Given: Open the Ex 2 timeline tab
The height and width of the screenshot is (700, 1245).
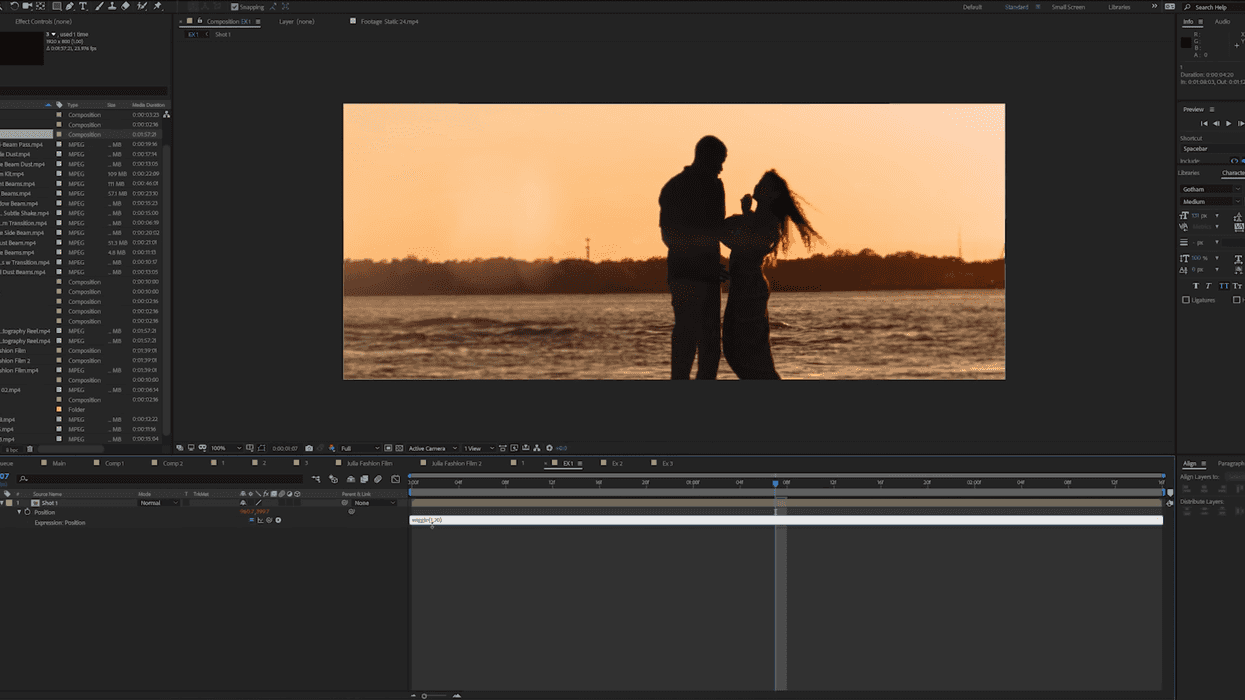Looking at the screenshot, I should [617, 463].
